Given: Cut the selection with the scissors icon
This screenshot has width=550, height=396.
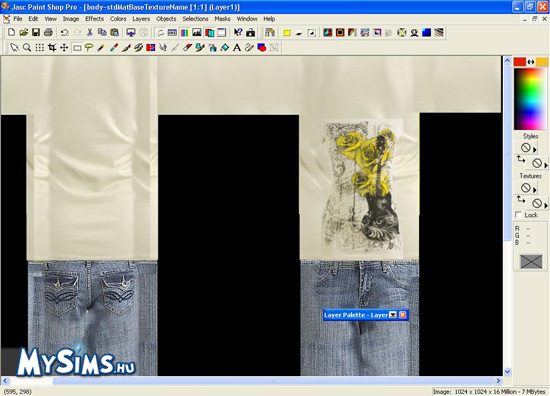Looking at the screenshot, I should pyautogui.click(x=90, y=33).
